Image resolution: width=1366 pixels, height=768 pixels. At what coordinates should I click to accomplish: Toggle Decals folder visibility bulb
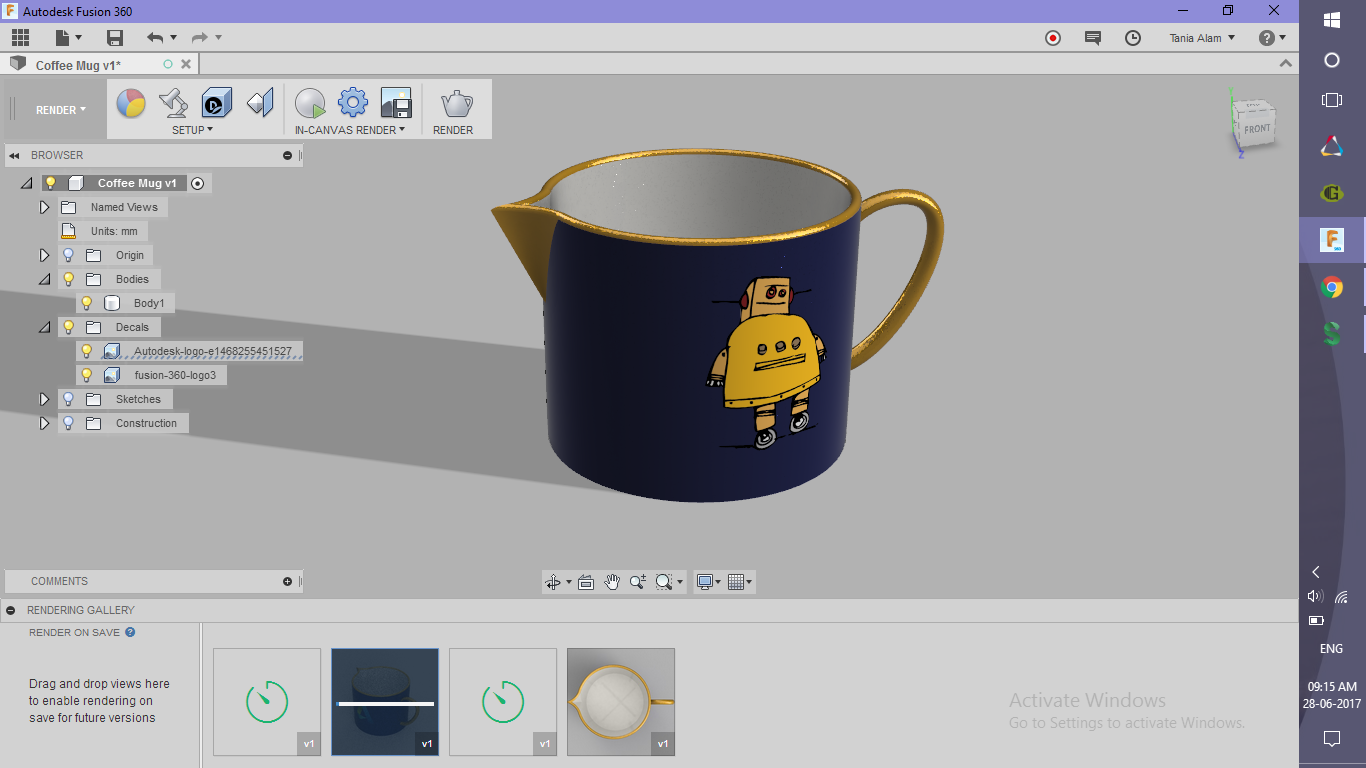tap(69, 327)
